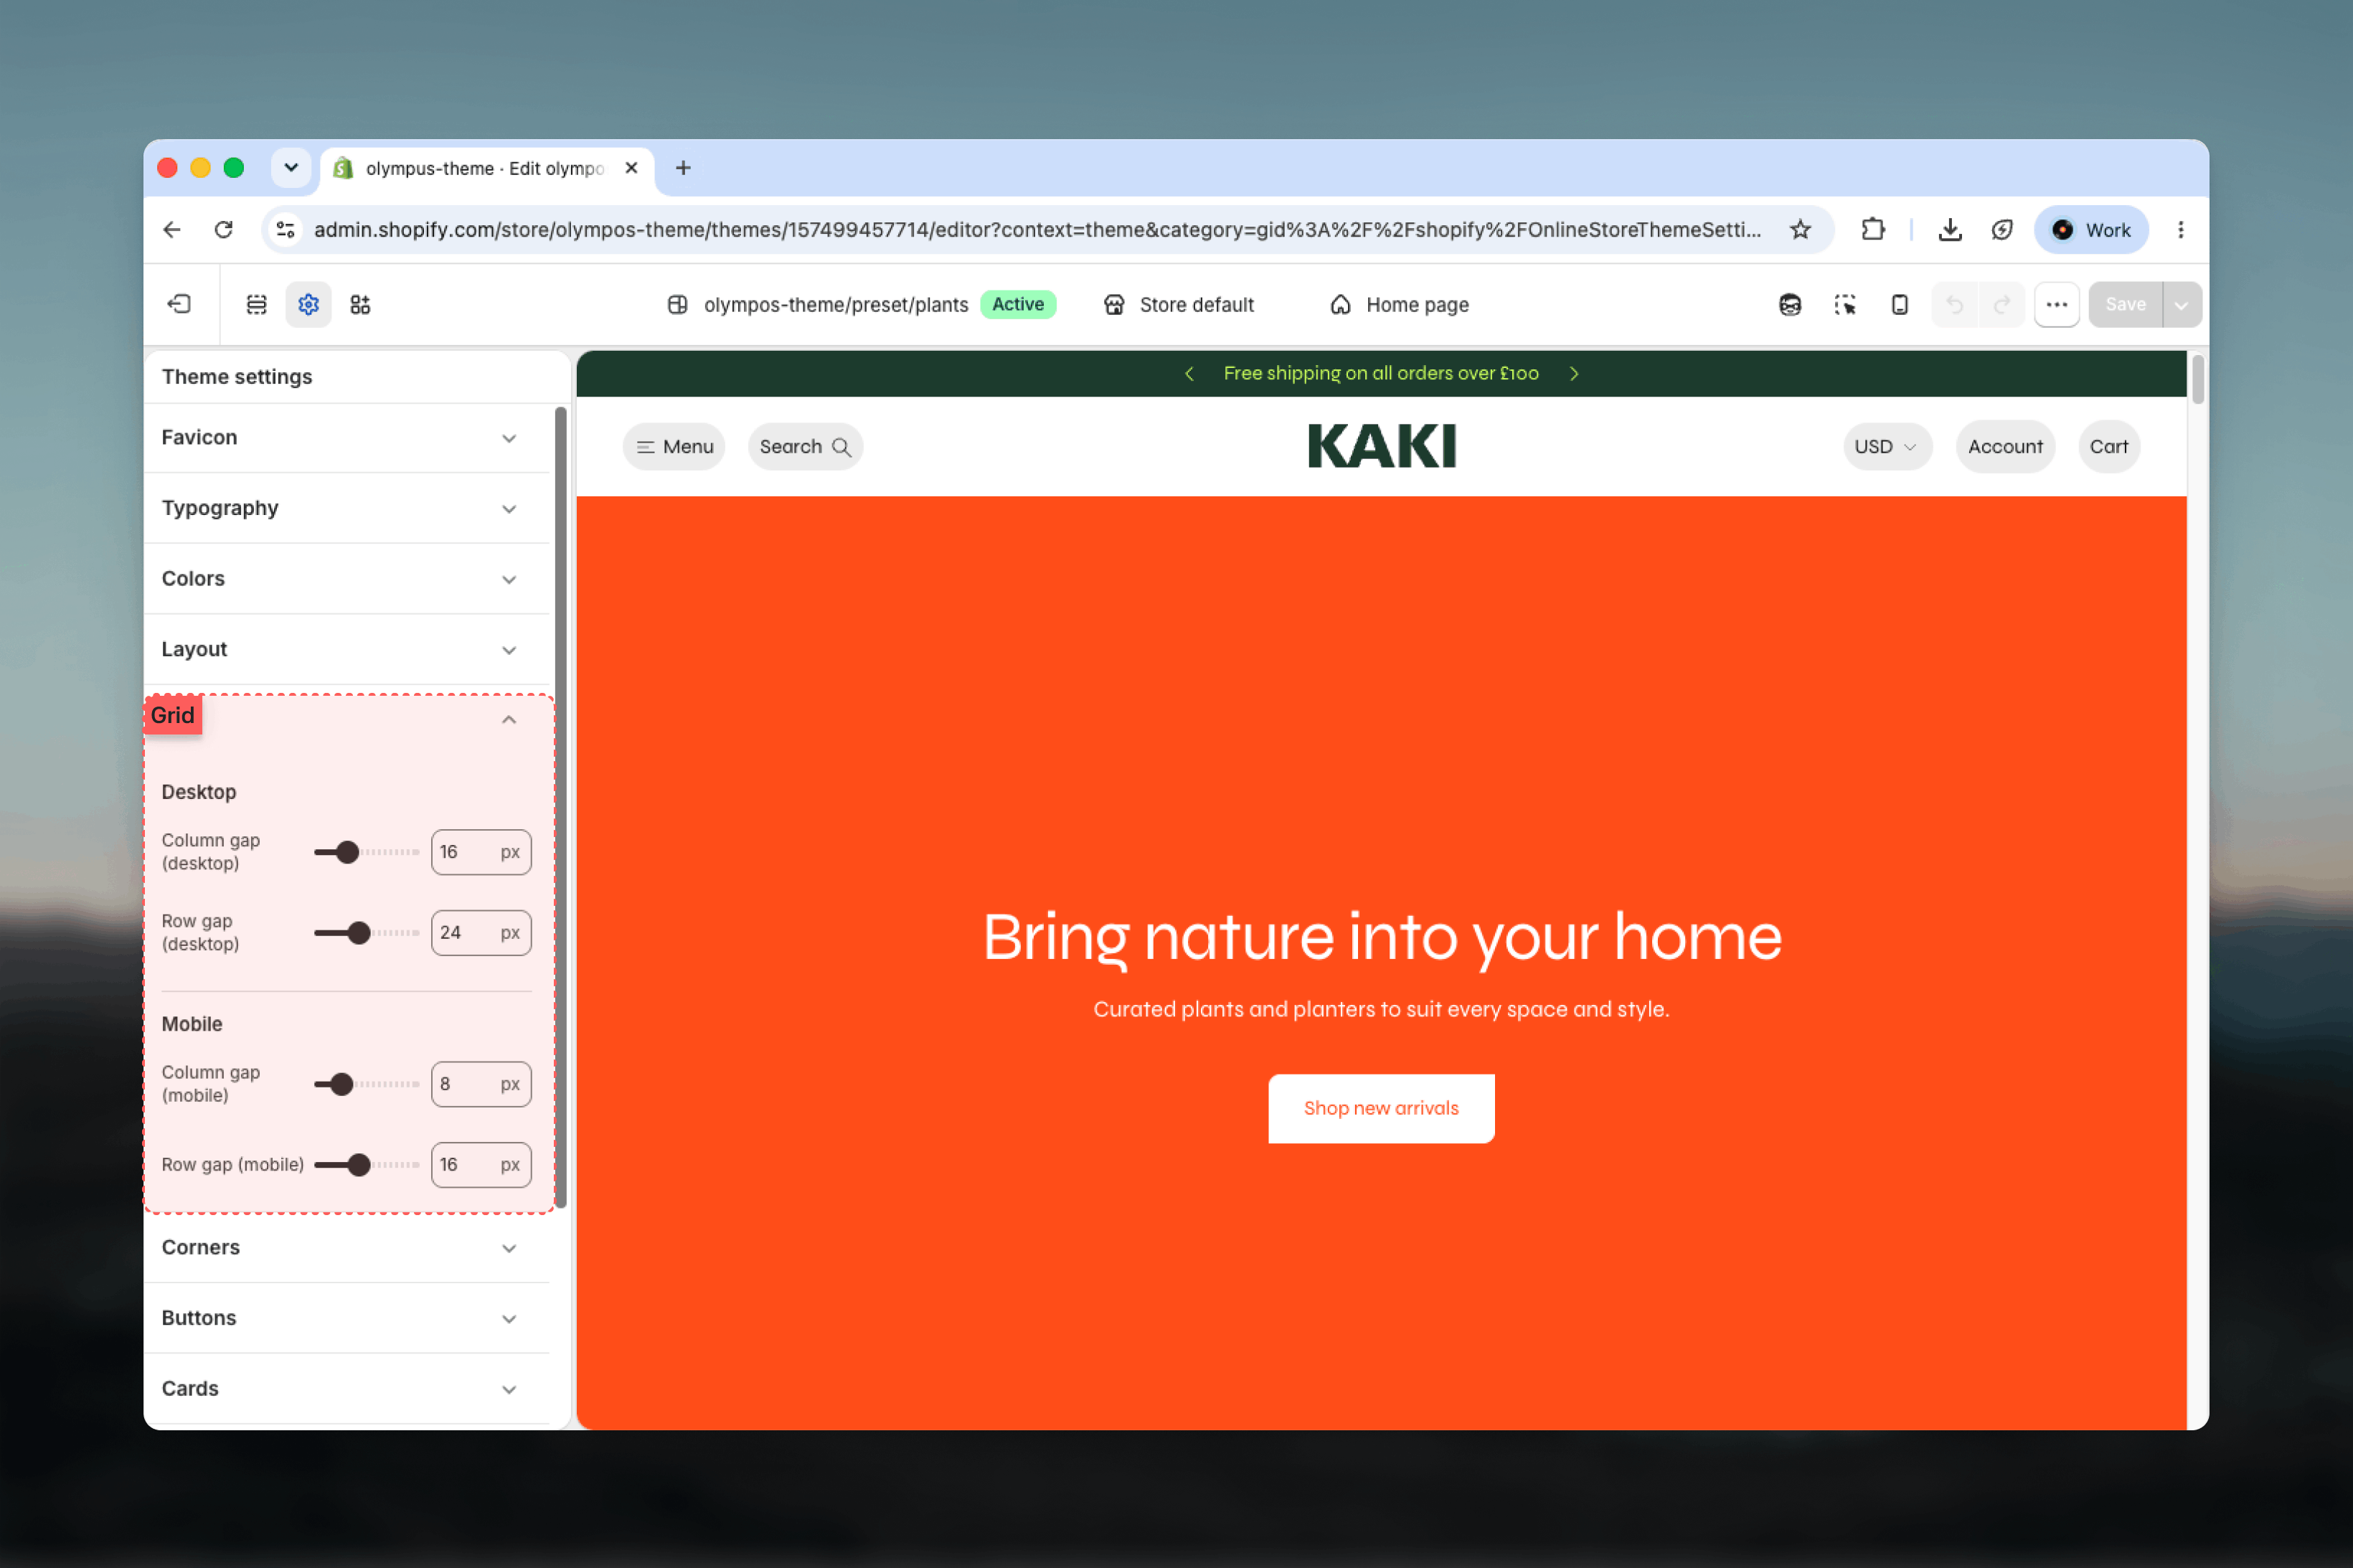The height and width of the screenshot is (1568, 2353).
Task: Open the Save options dropdown arrow
Action: point(2181,304)
